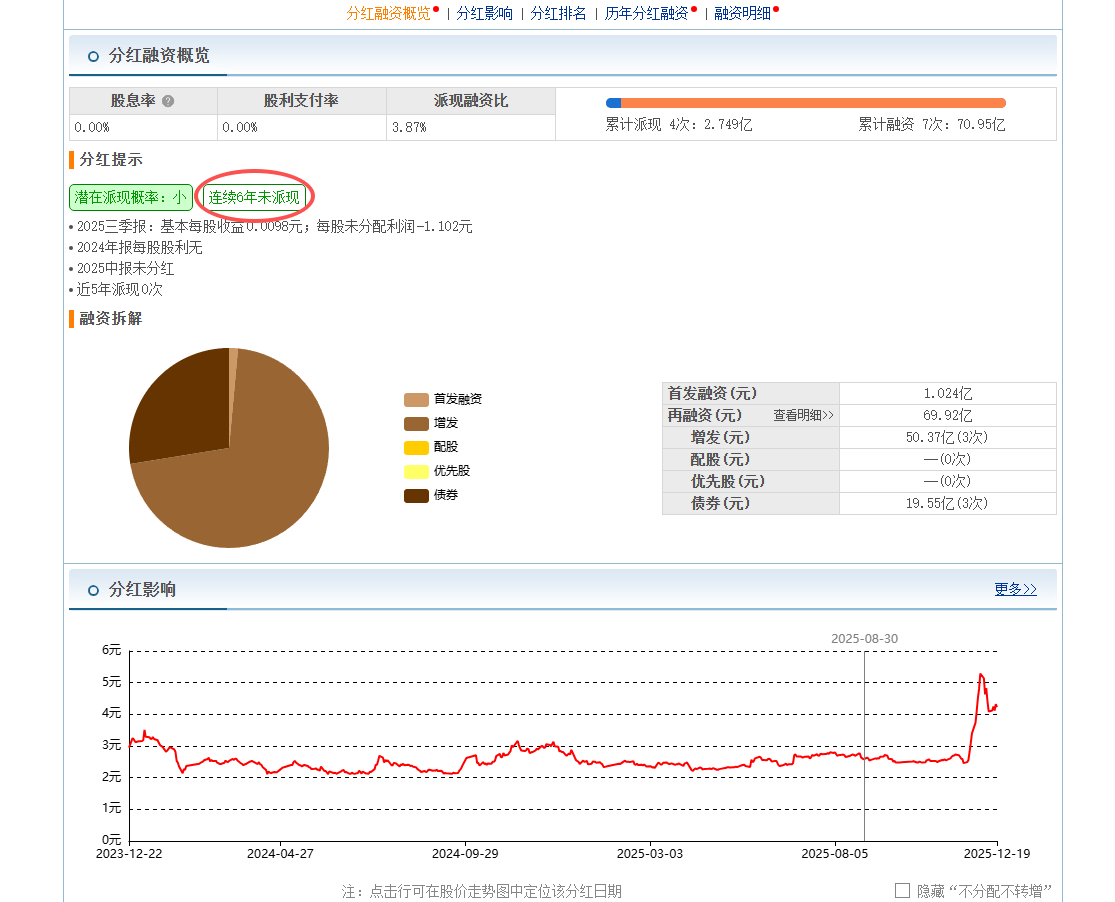This screenshot has width=1115, height=902.
Task: Click the 优先股 legend color swatch
Action: click(416, 472)
